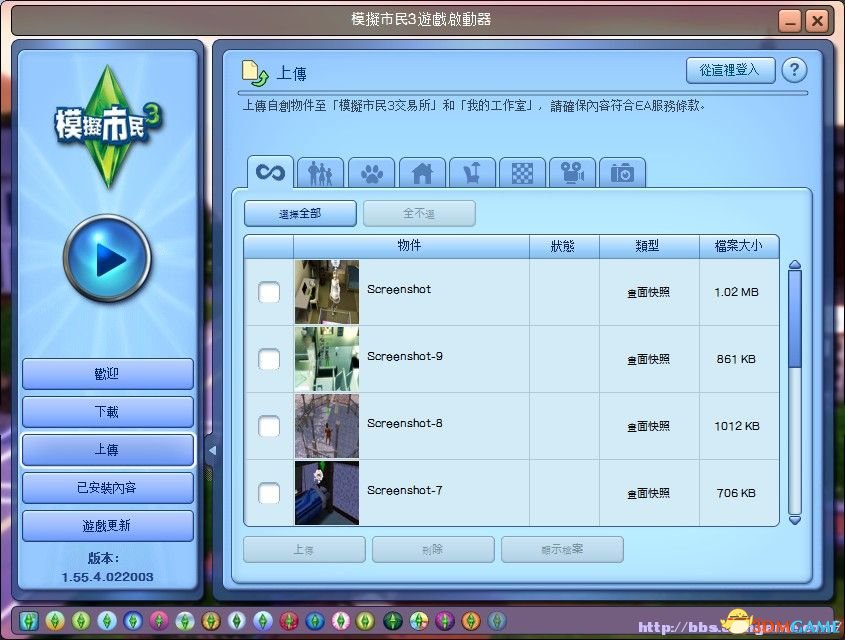The height and width of the screenshot is (640, 845).
Task: Collapse the sidebar with the left arrow handle
Action: (x=212, y=450)
